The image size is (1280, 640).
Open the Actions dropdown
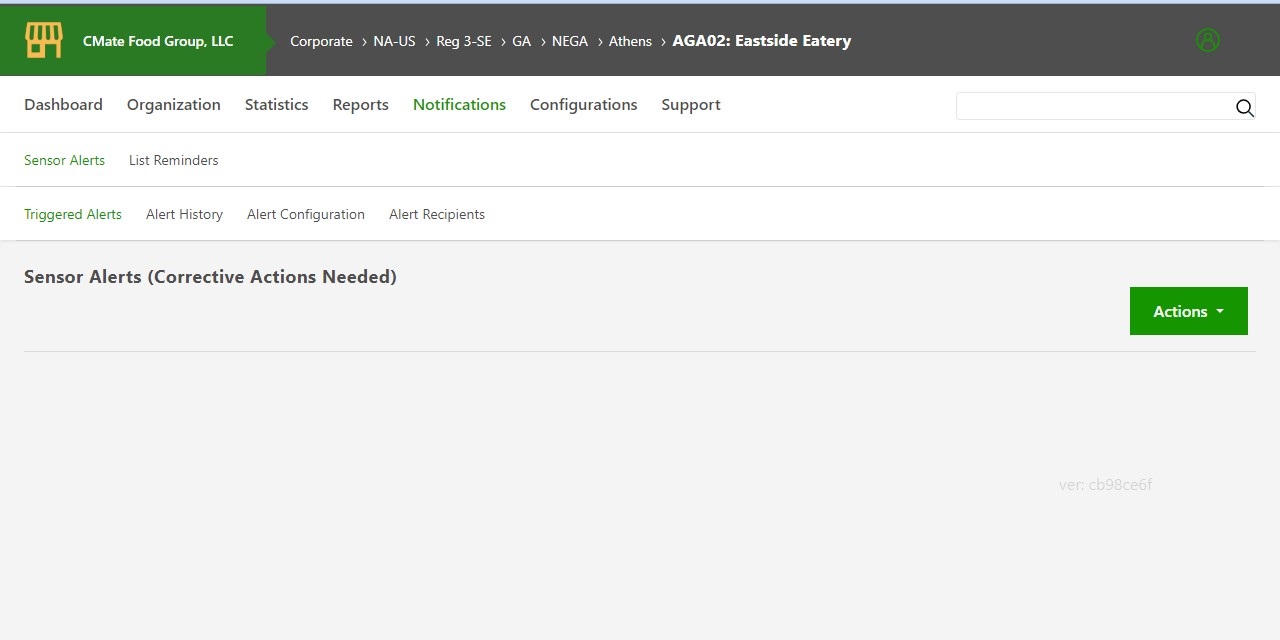(1188, 311)
